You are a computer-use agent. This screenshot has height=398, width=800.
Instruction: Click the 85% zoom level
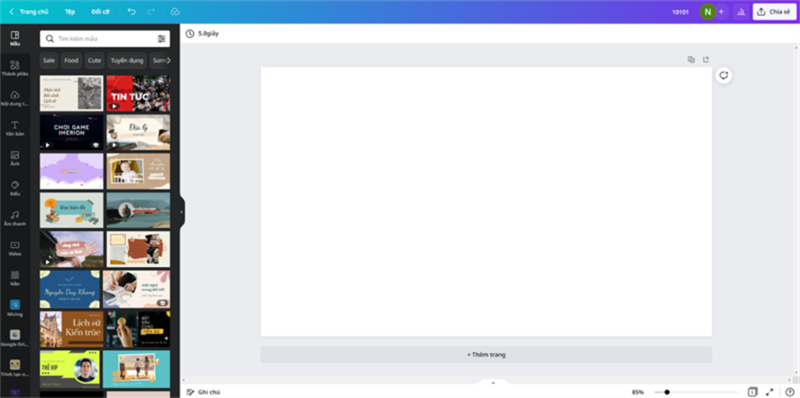638,392
